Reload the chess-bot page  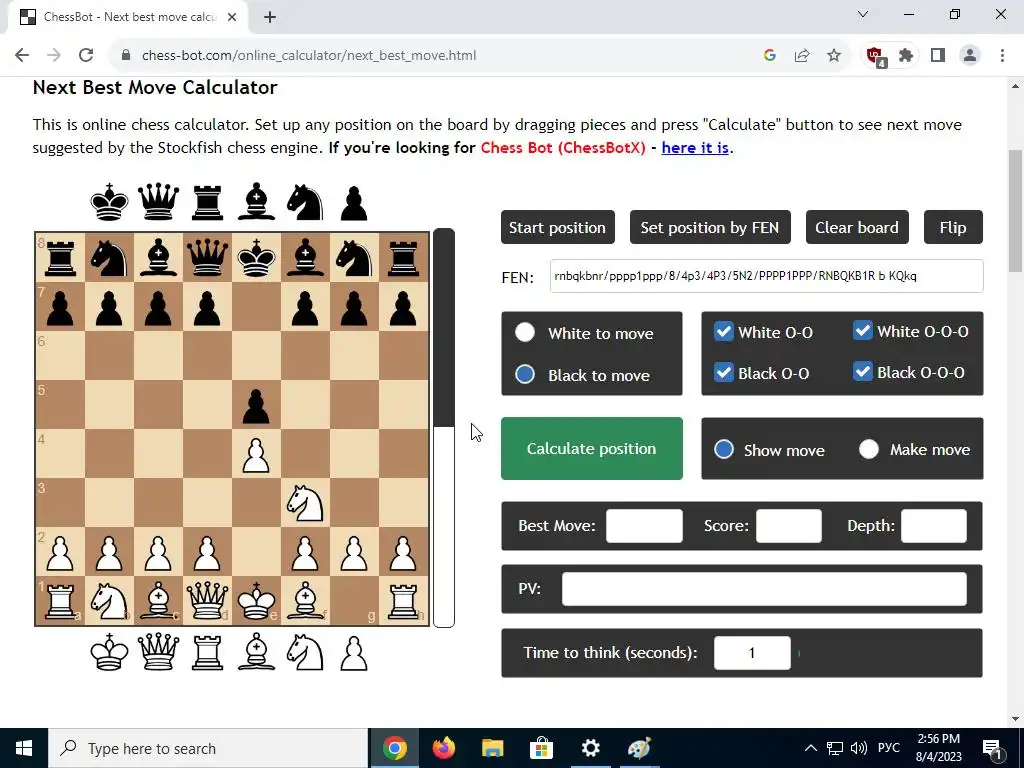(86, 56)
